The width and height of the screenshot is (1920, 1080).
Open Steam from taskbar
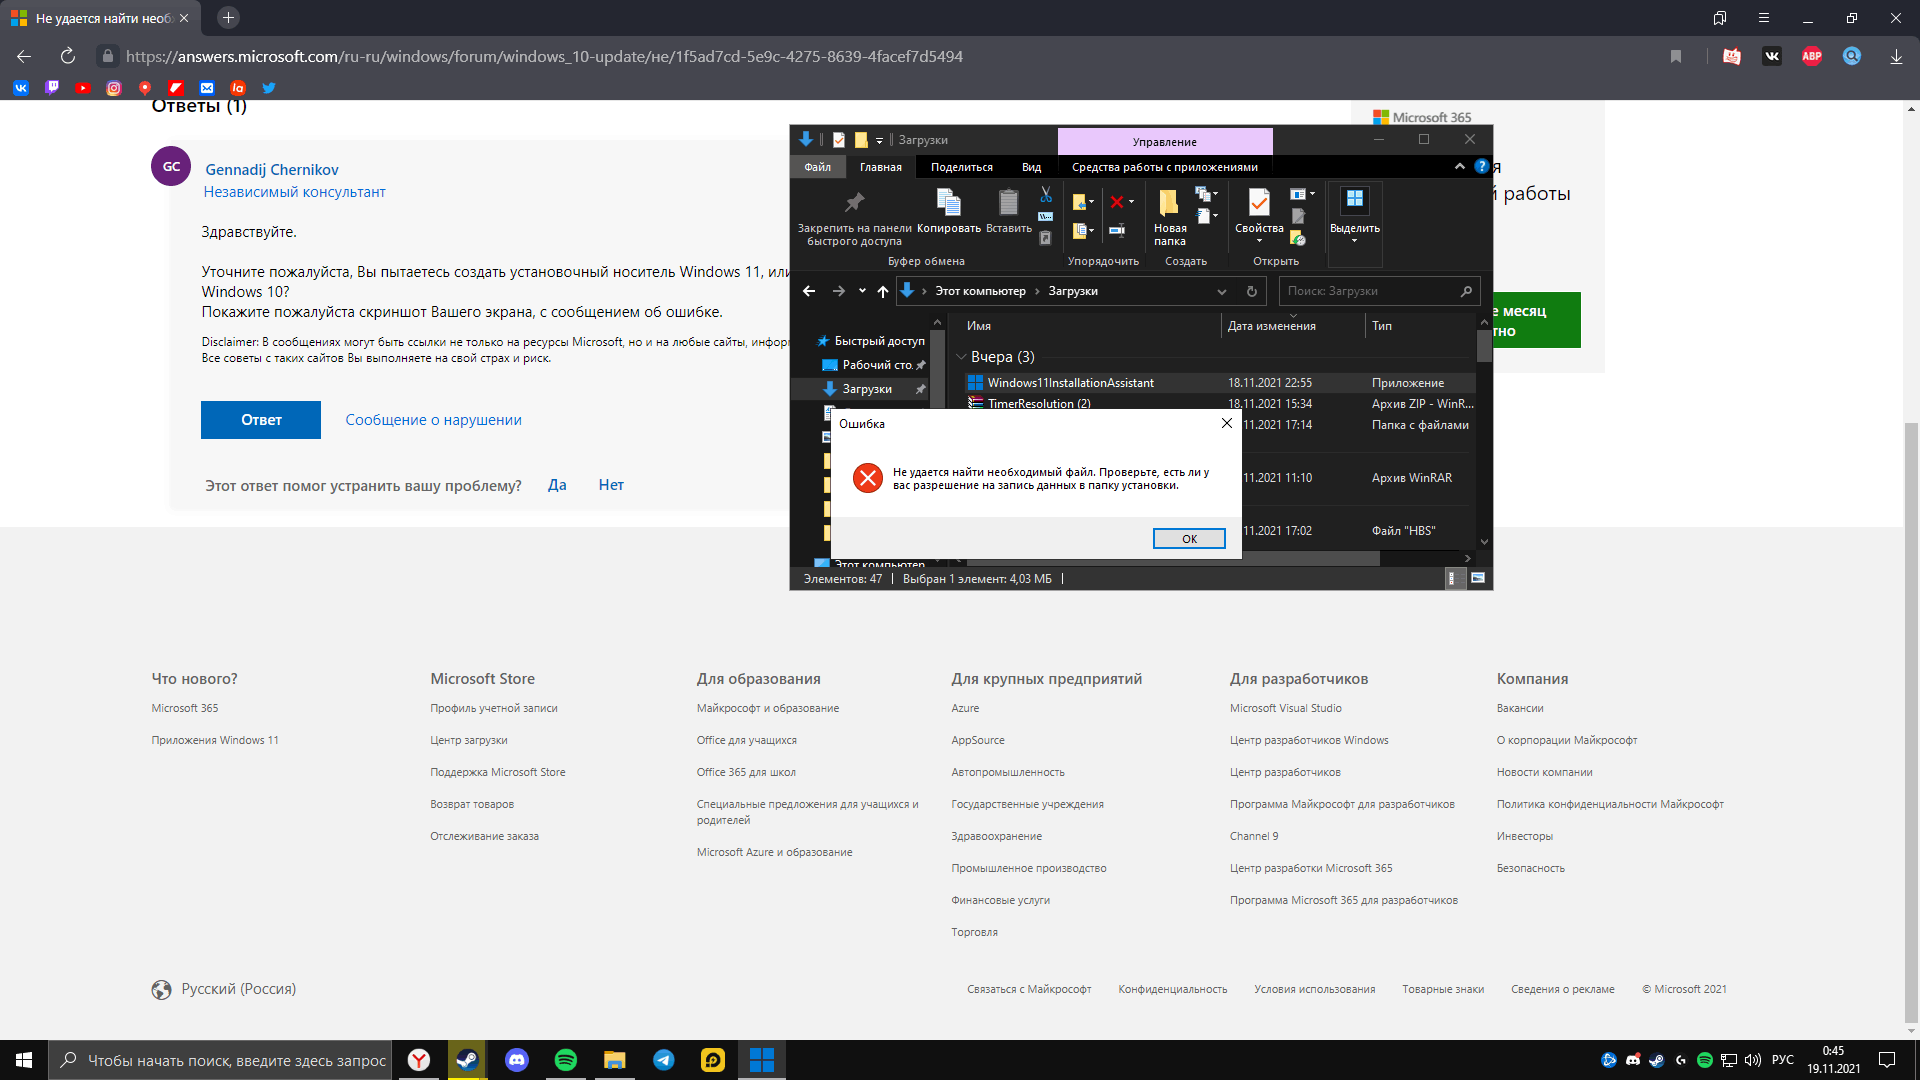click(467, 1060)
